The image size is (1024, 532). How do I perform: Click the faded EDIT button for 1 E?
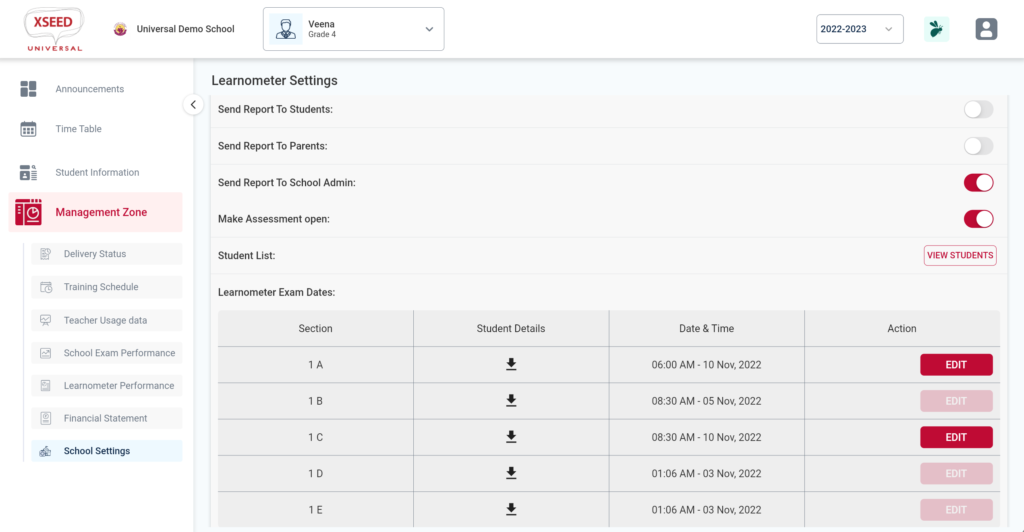click(956, 510)
